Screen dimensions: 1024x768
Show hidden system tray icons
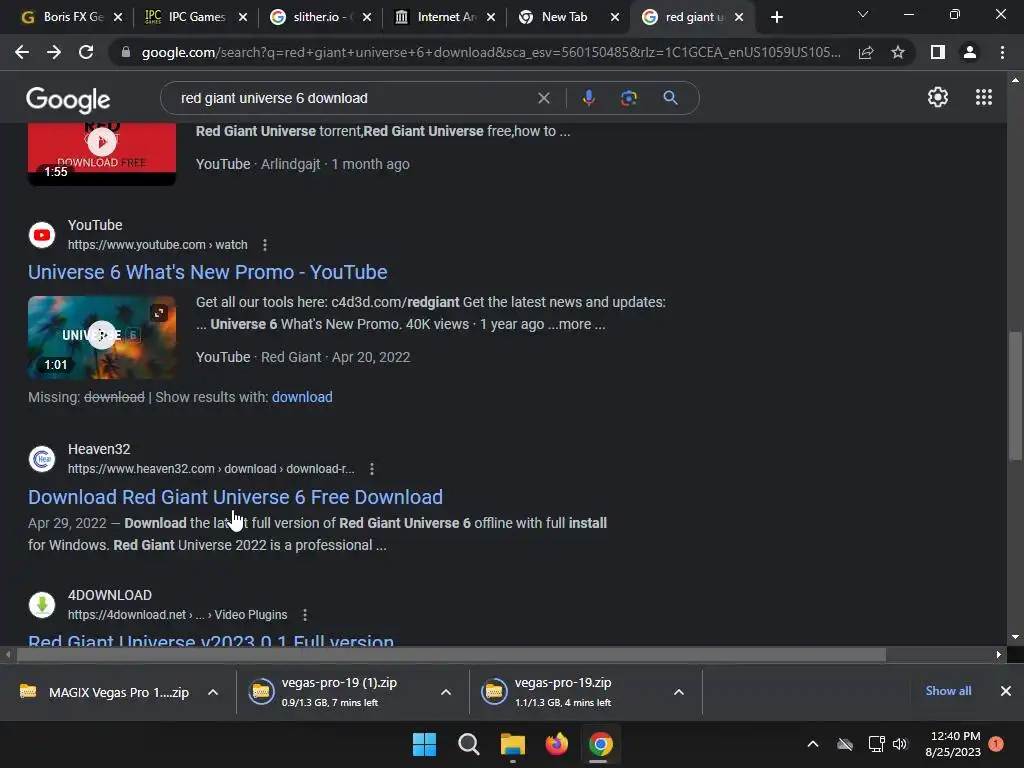813,744
